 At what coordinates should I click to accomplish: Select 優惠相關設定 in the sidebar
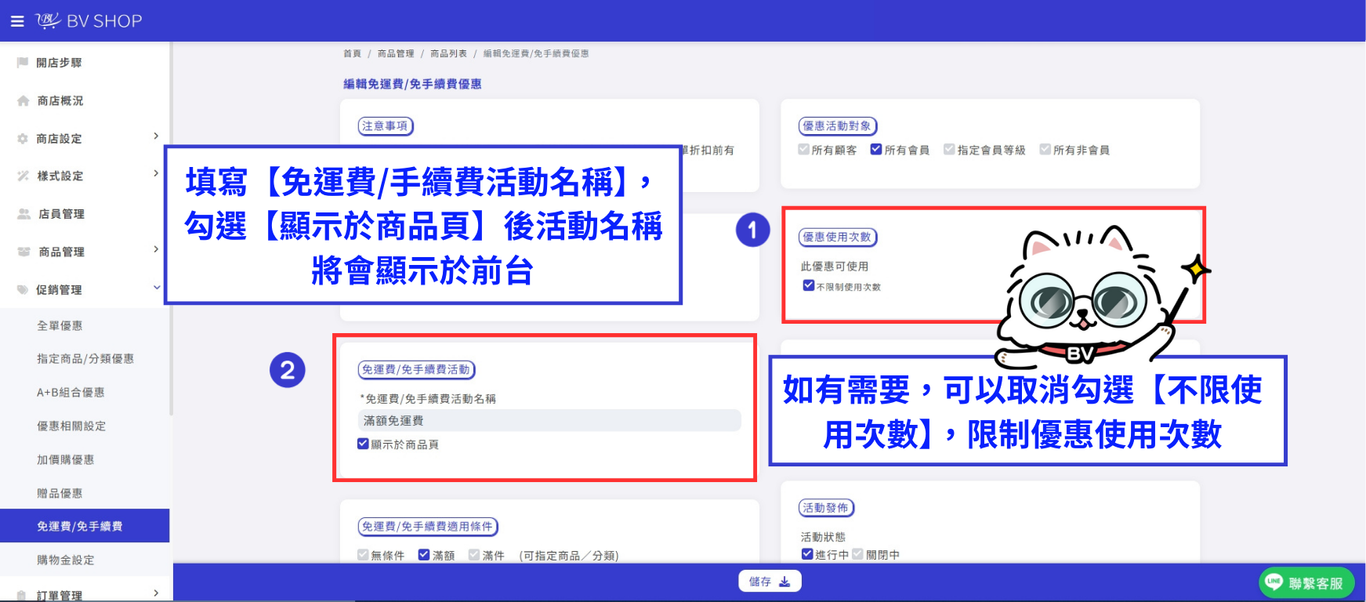point(71,426)
